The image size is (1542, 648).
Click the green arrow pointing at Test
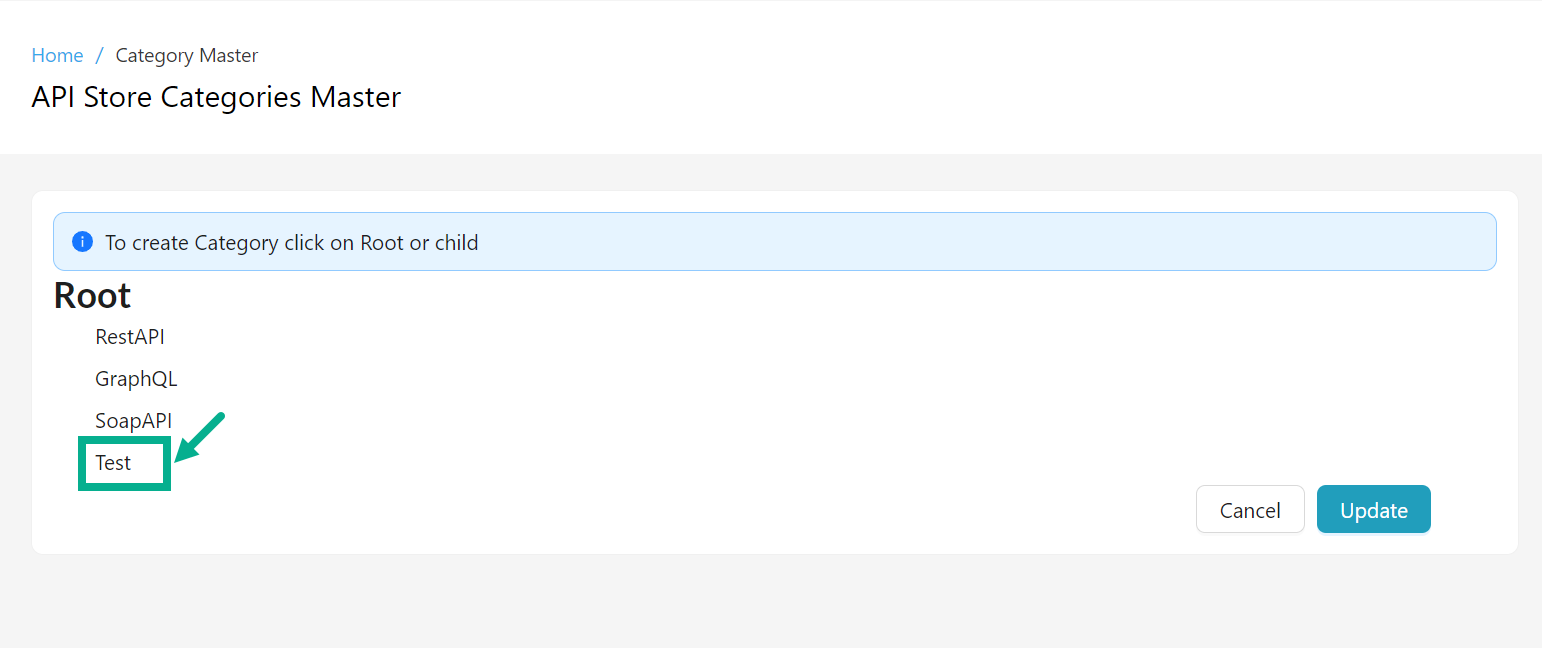point(199,439)
